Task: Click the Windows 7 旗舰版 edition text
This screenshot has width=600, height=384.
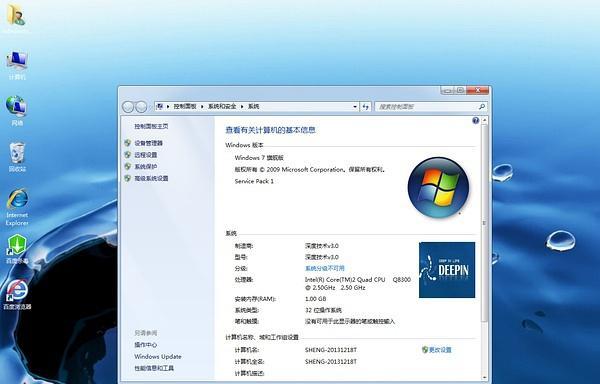Action: pyautogui.click(x=259, y=158)
